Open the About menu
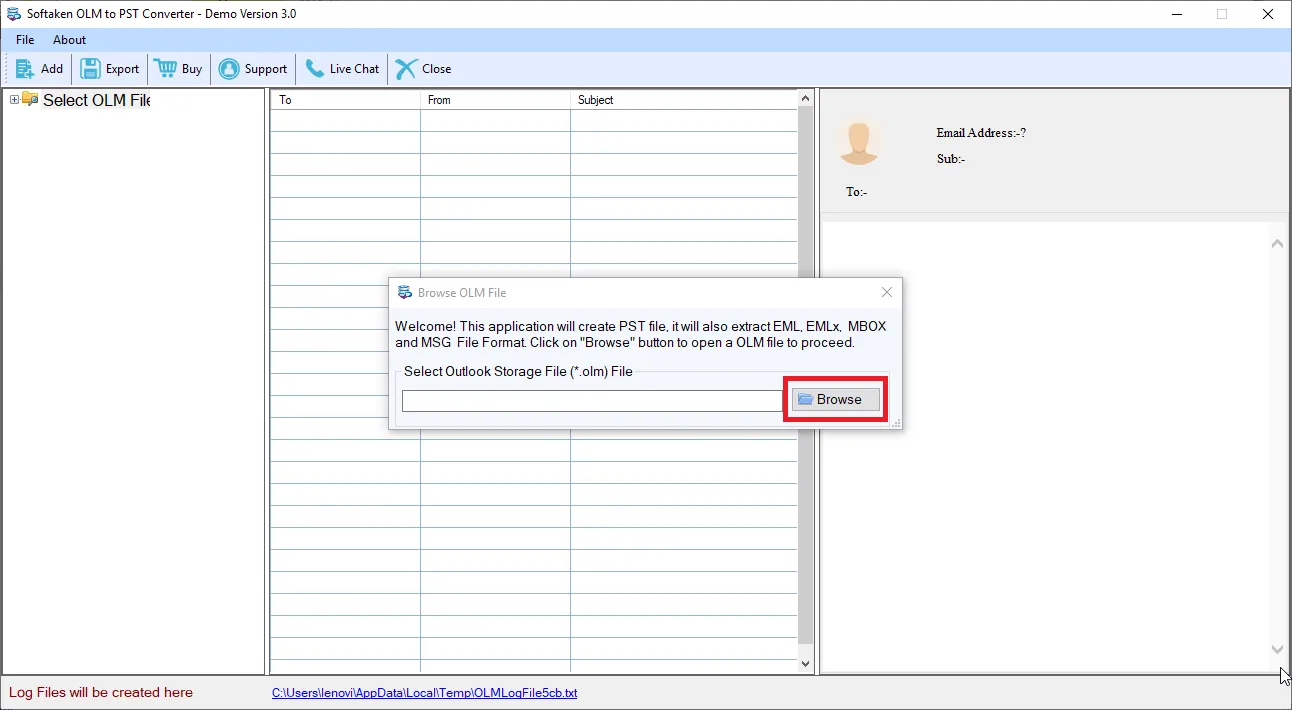 point(70,40)
